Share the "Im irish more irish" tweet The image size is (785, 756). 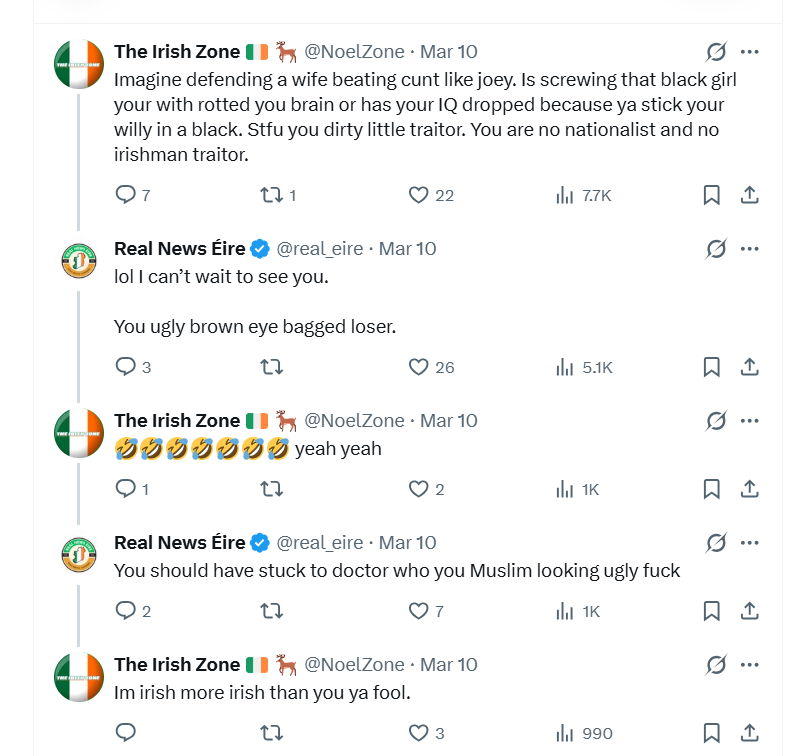(749, 733)
